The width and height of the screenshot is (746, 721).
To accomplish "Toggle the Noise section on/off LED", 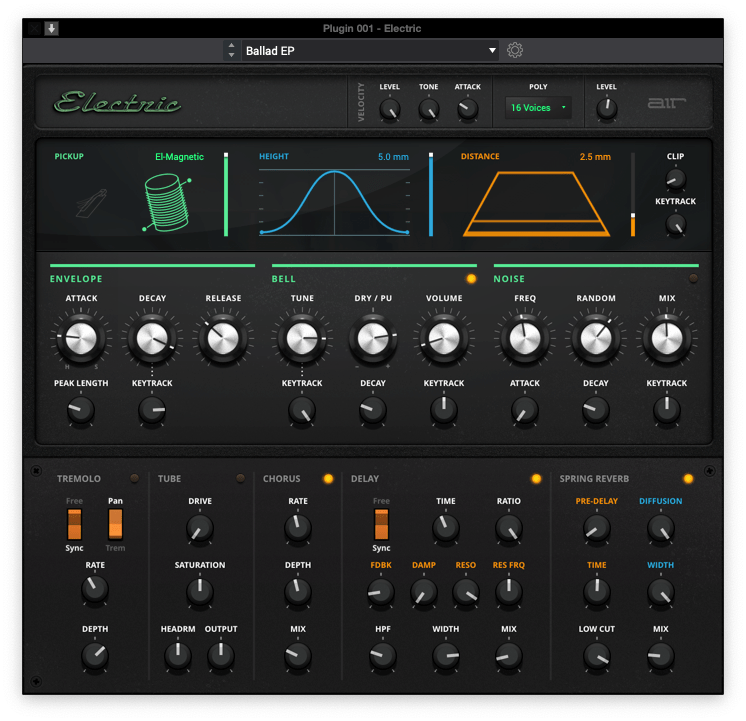I will pos(693,278).
